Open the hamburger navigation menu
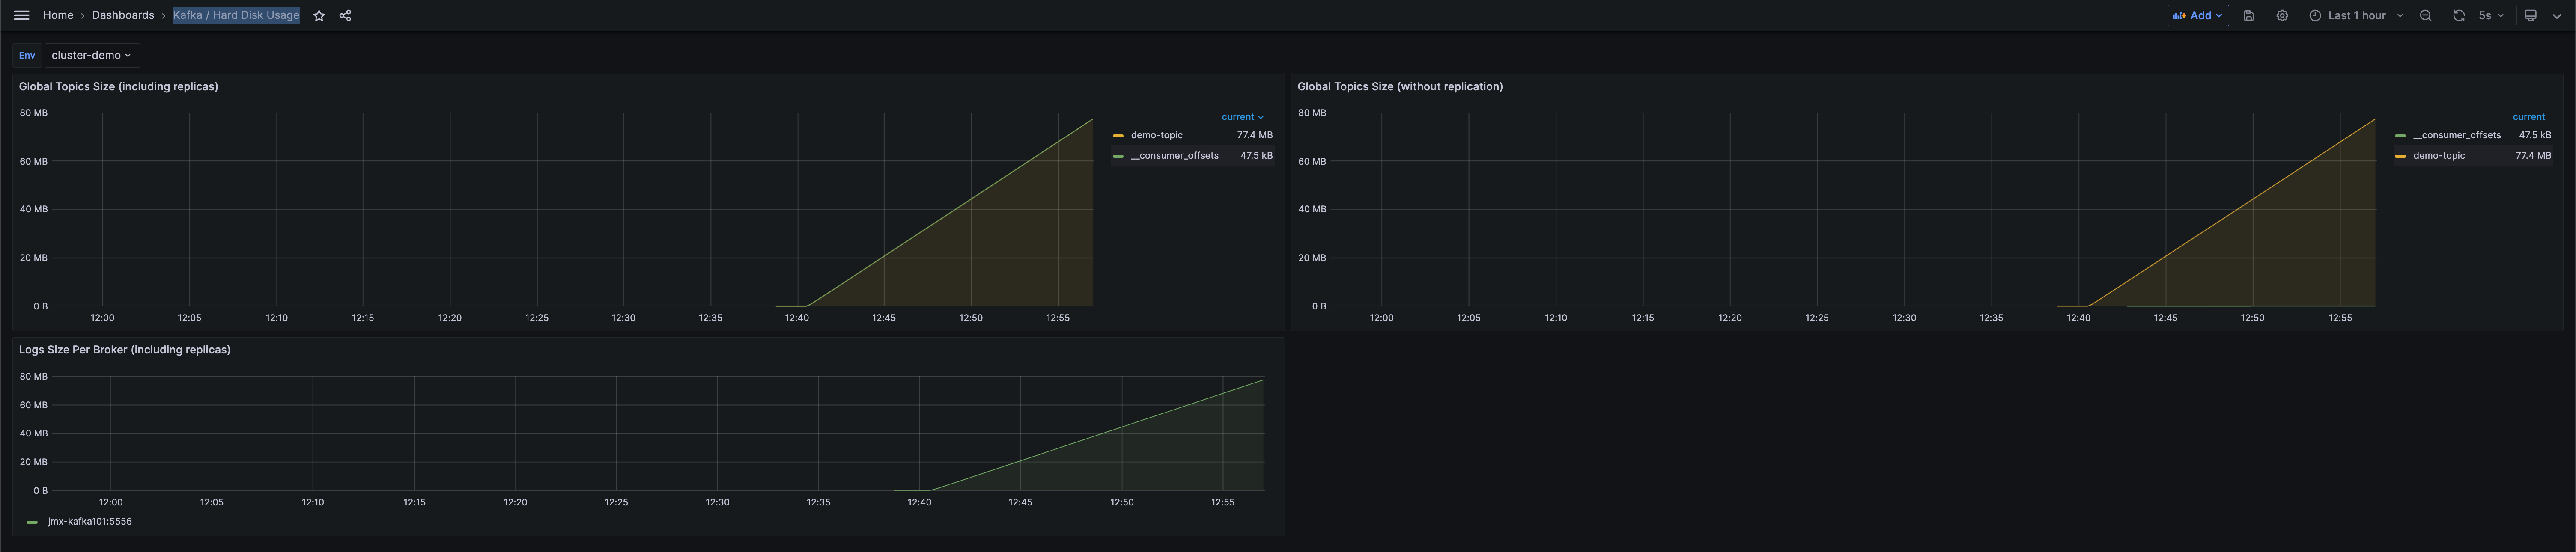 point(21,15)
